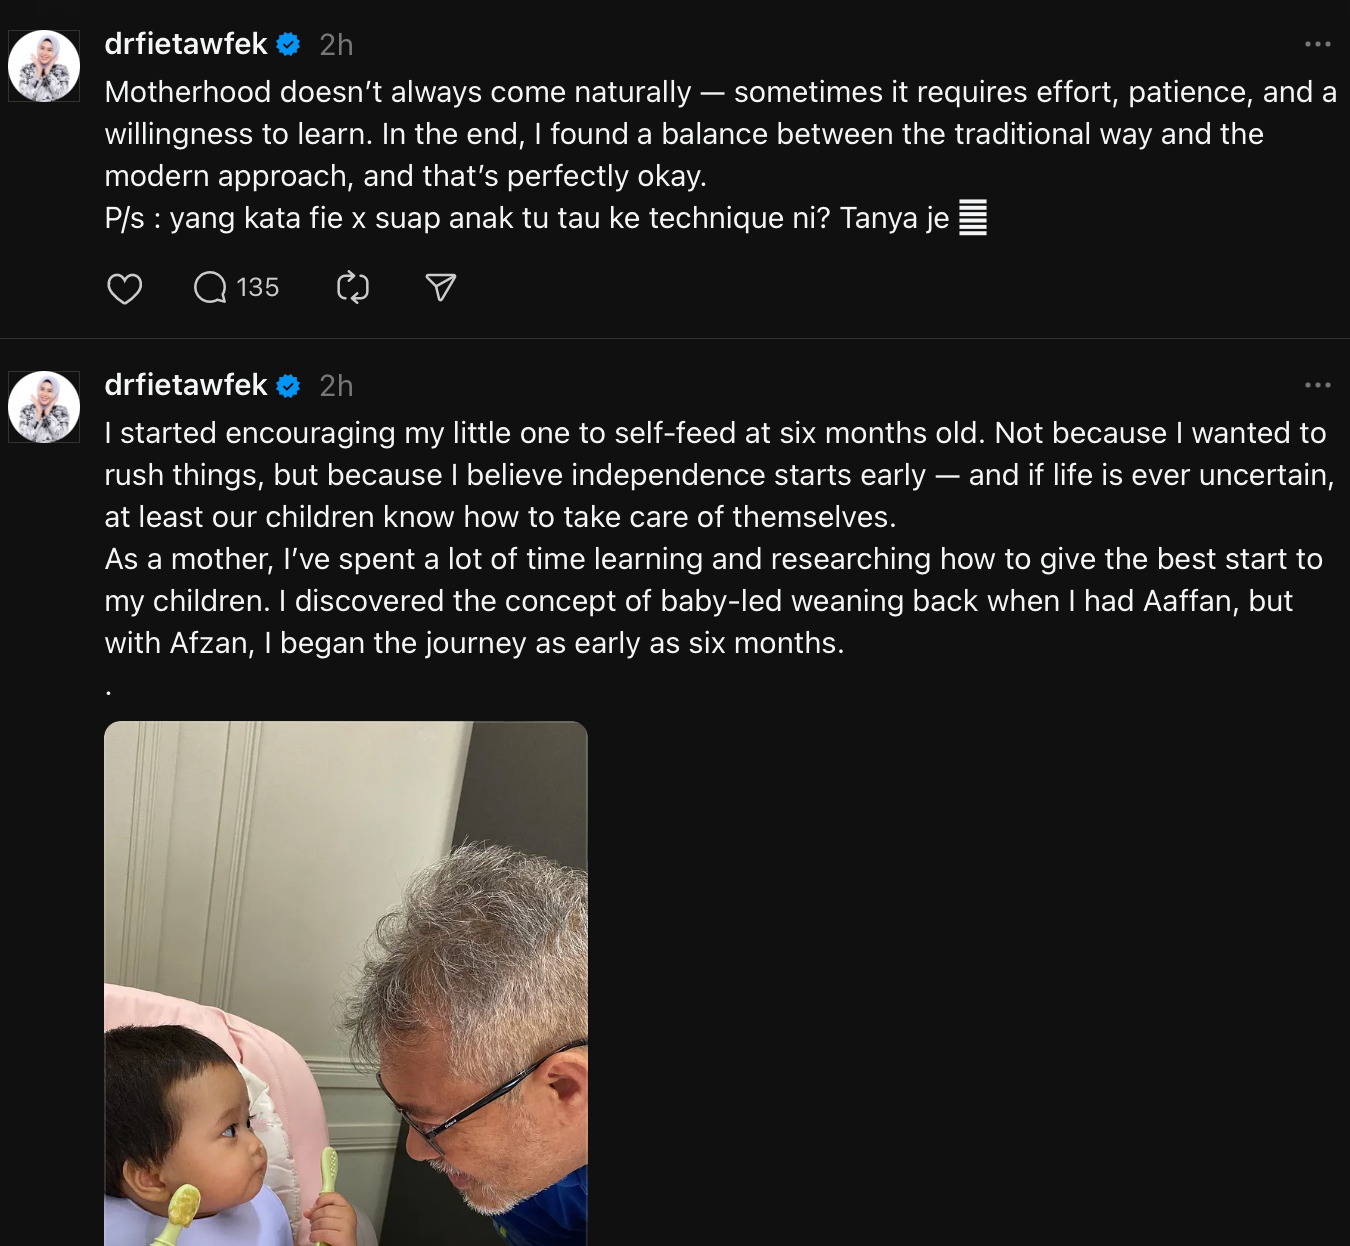Image resolution: width=1350 pixels, height=1246 pixels.
Task: Click the verified checkmark on the second post
Action: [x=288, y=386]
